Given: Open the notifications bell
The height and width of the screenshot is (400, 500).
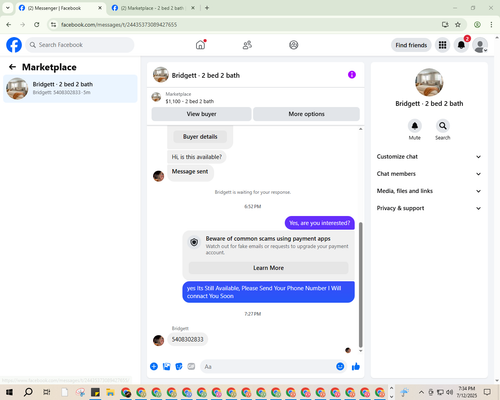Looking at the screenshot, I should pyautogui.click(x=461, y=45).
